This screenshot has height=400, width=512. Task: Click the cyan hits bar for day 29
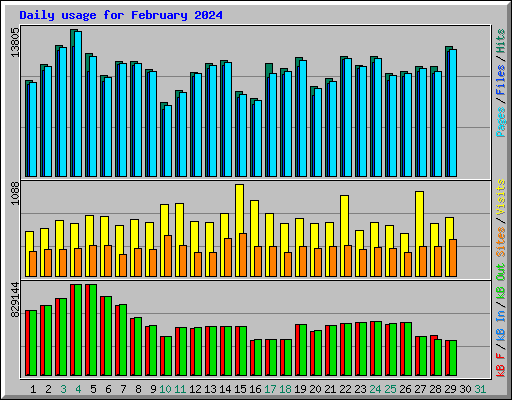click(x=453, y=113)
